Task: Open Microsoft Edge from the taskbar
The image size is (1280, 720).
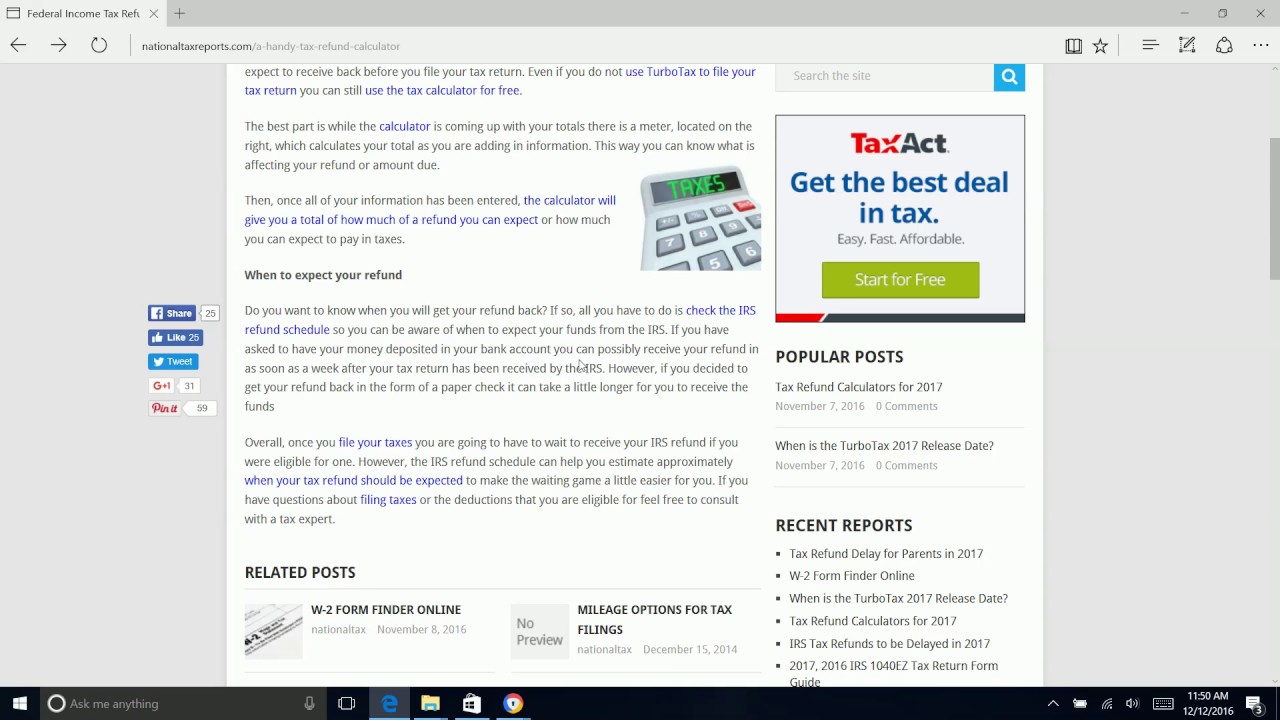Action: click(389, 703)
